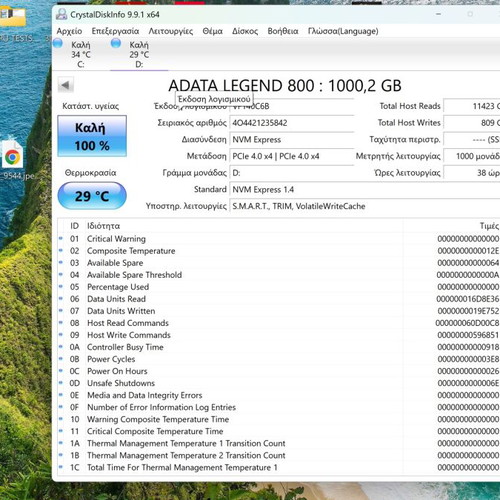The width and height of the screenshot is (500, 500).
Task: Select the Available Spare row
Action: (279, 263)
